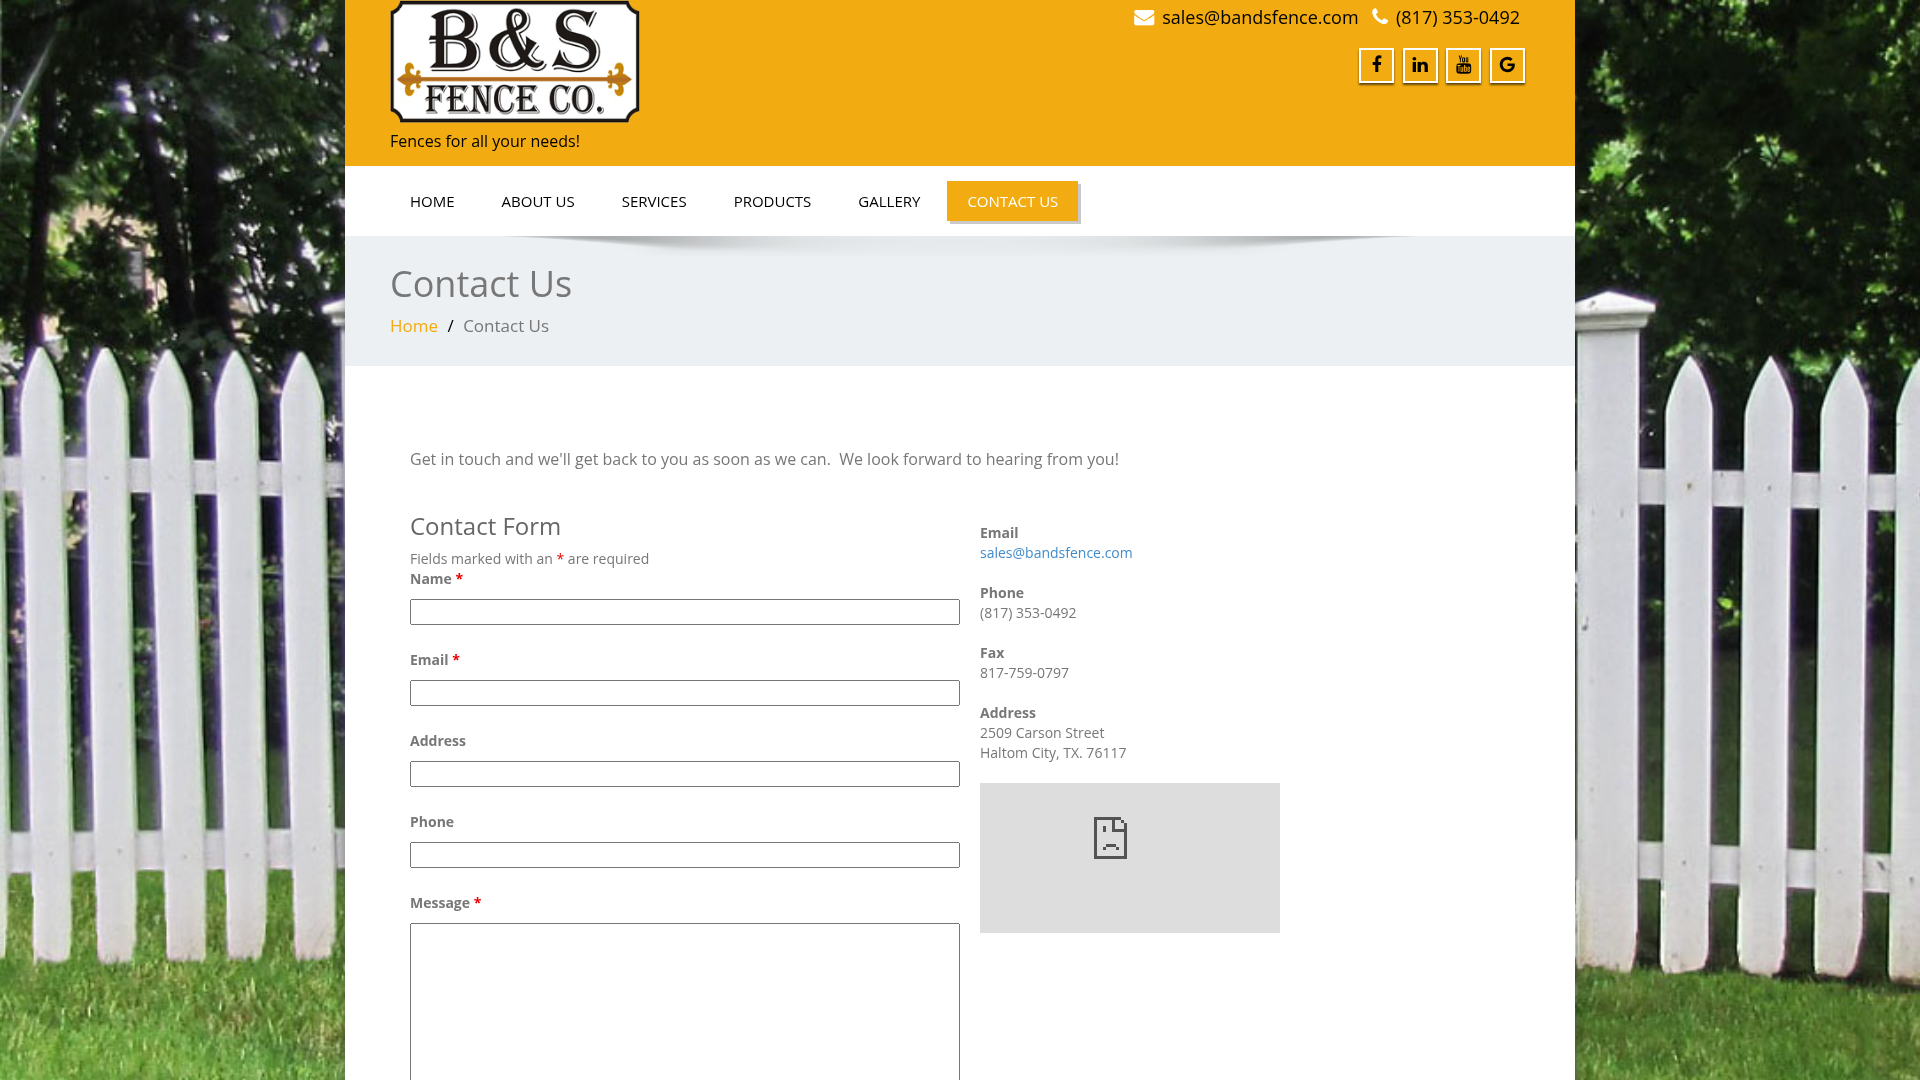Open the sales@bandsfence.com email link in sidebar
Image resolution: width=1920 pixels, height=1080 pixels.
1055,552
